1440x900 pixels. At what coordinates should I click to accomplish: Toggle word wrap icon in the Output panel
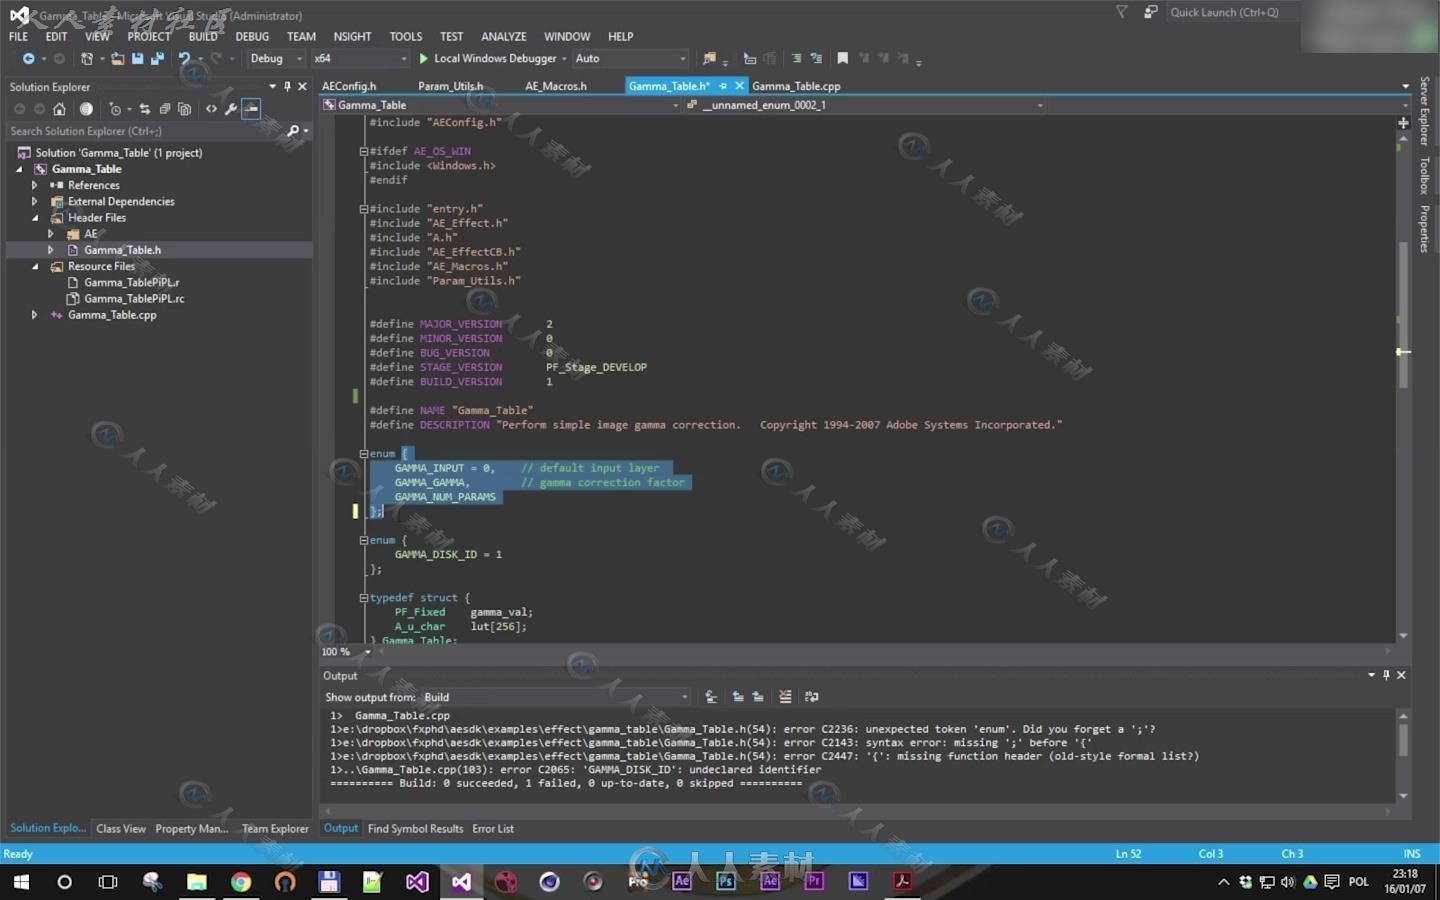pos(812,697)
